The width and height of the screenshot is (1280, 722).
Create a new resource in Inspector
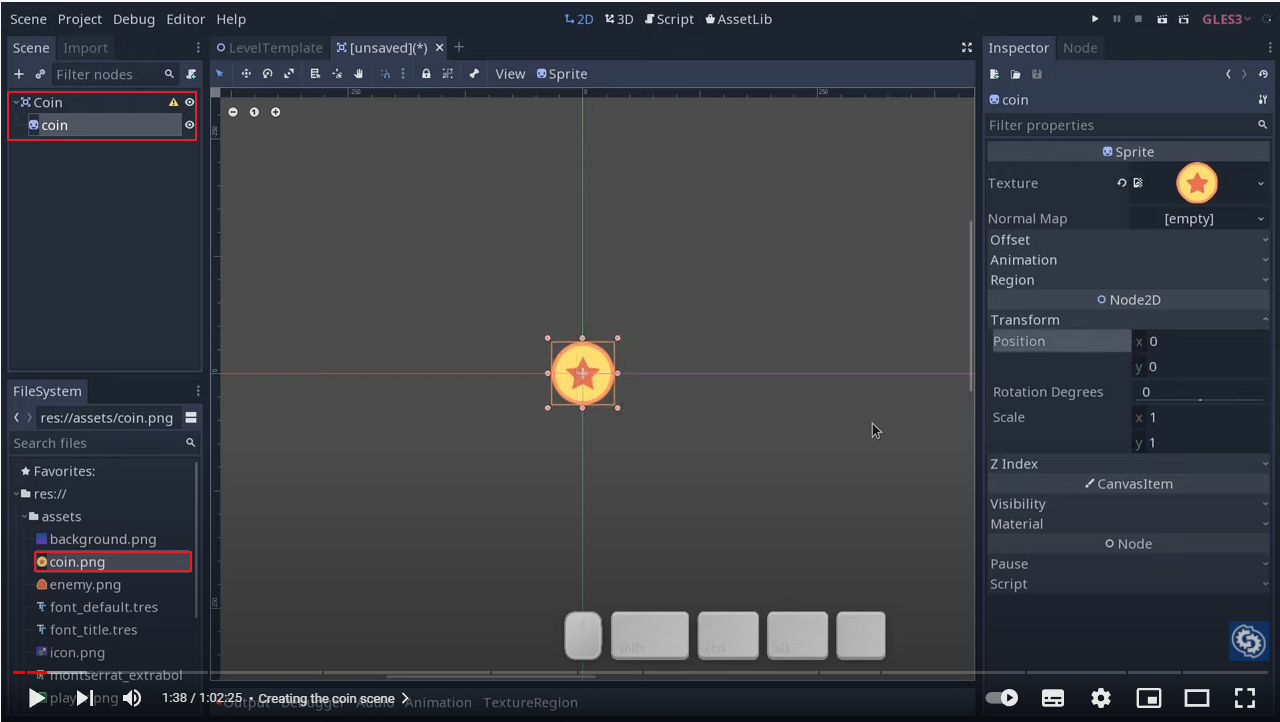click(994, 74)
